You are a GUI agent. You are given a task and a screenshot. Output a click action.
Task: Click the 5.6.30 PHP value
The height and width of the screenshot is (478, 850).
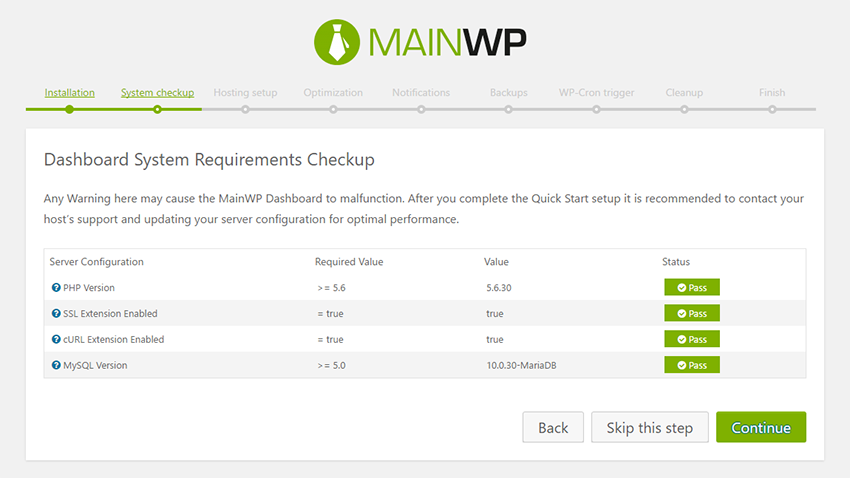499,288
